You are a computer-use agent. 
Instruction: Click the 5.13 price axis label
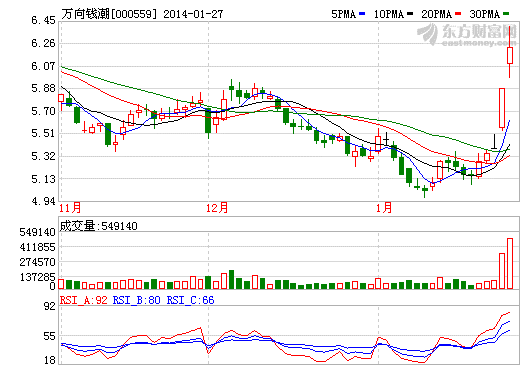coord(43,179)
